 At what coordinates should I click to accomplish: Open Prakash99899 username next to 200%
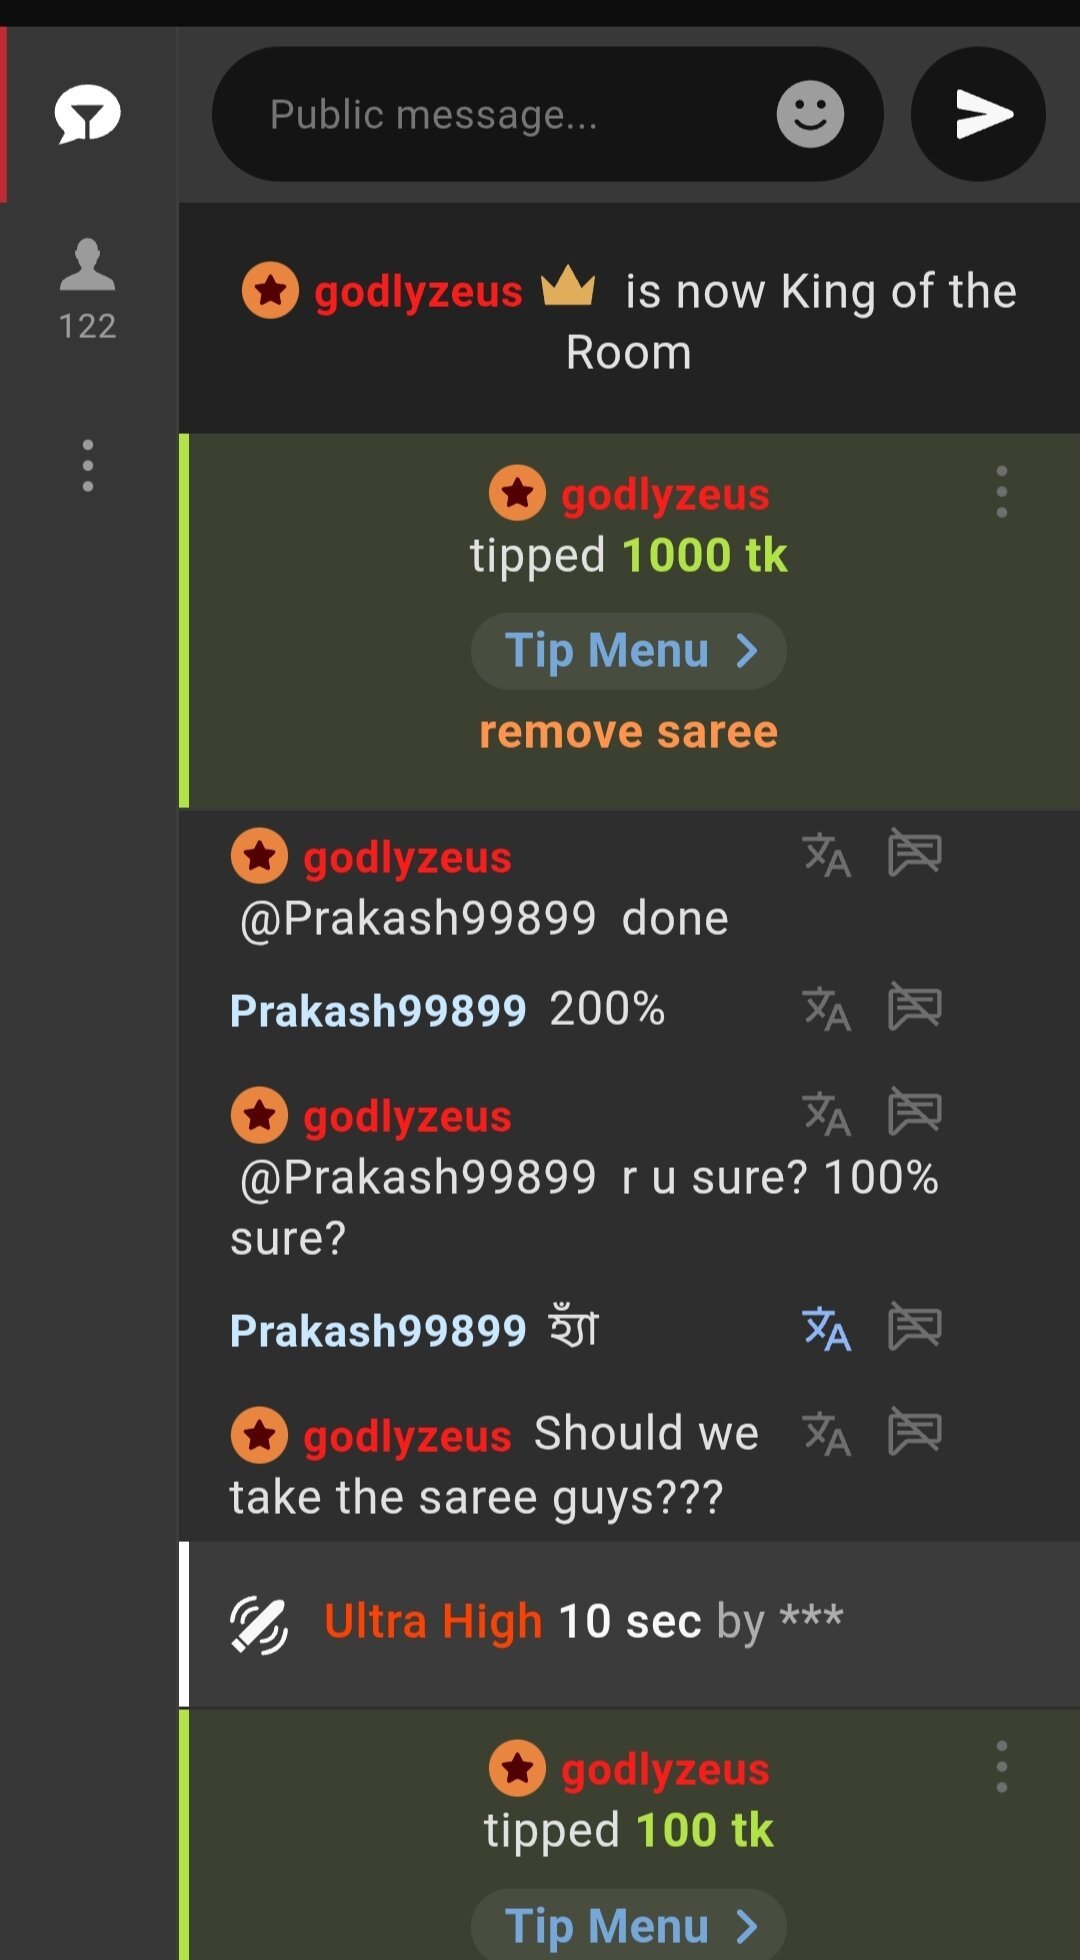(x=378, y=1010)
